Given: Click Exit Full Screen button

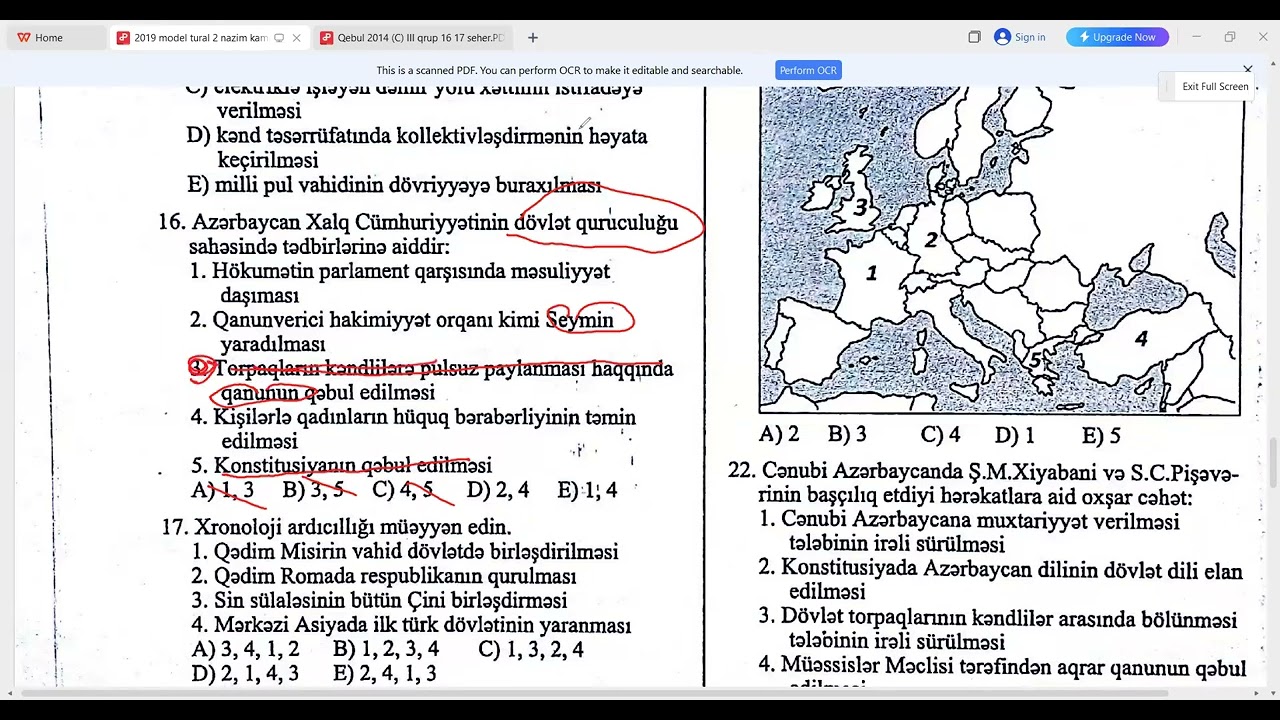Looking at the screenshot, I should point(1215,87).
